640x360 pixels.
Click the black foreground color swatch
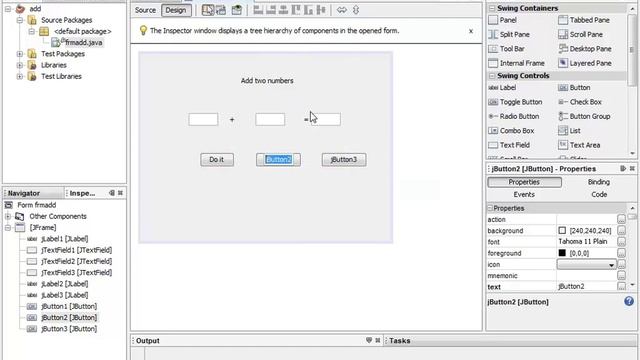tap(562, 253)
